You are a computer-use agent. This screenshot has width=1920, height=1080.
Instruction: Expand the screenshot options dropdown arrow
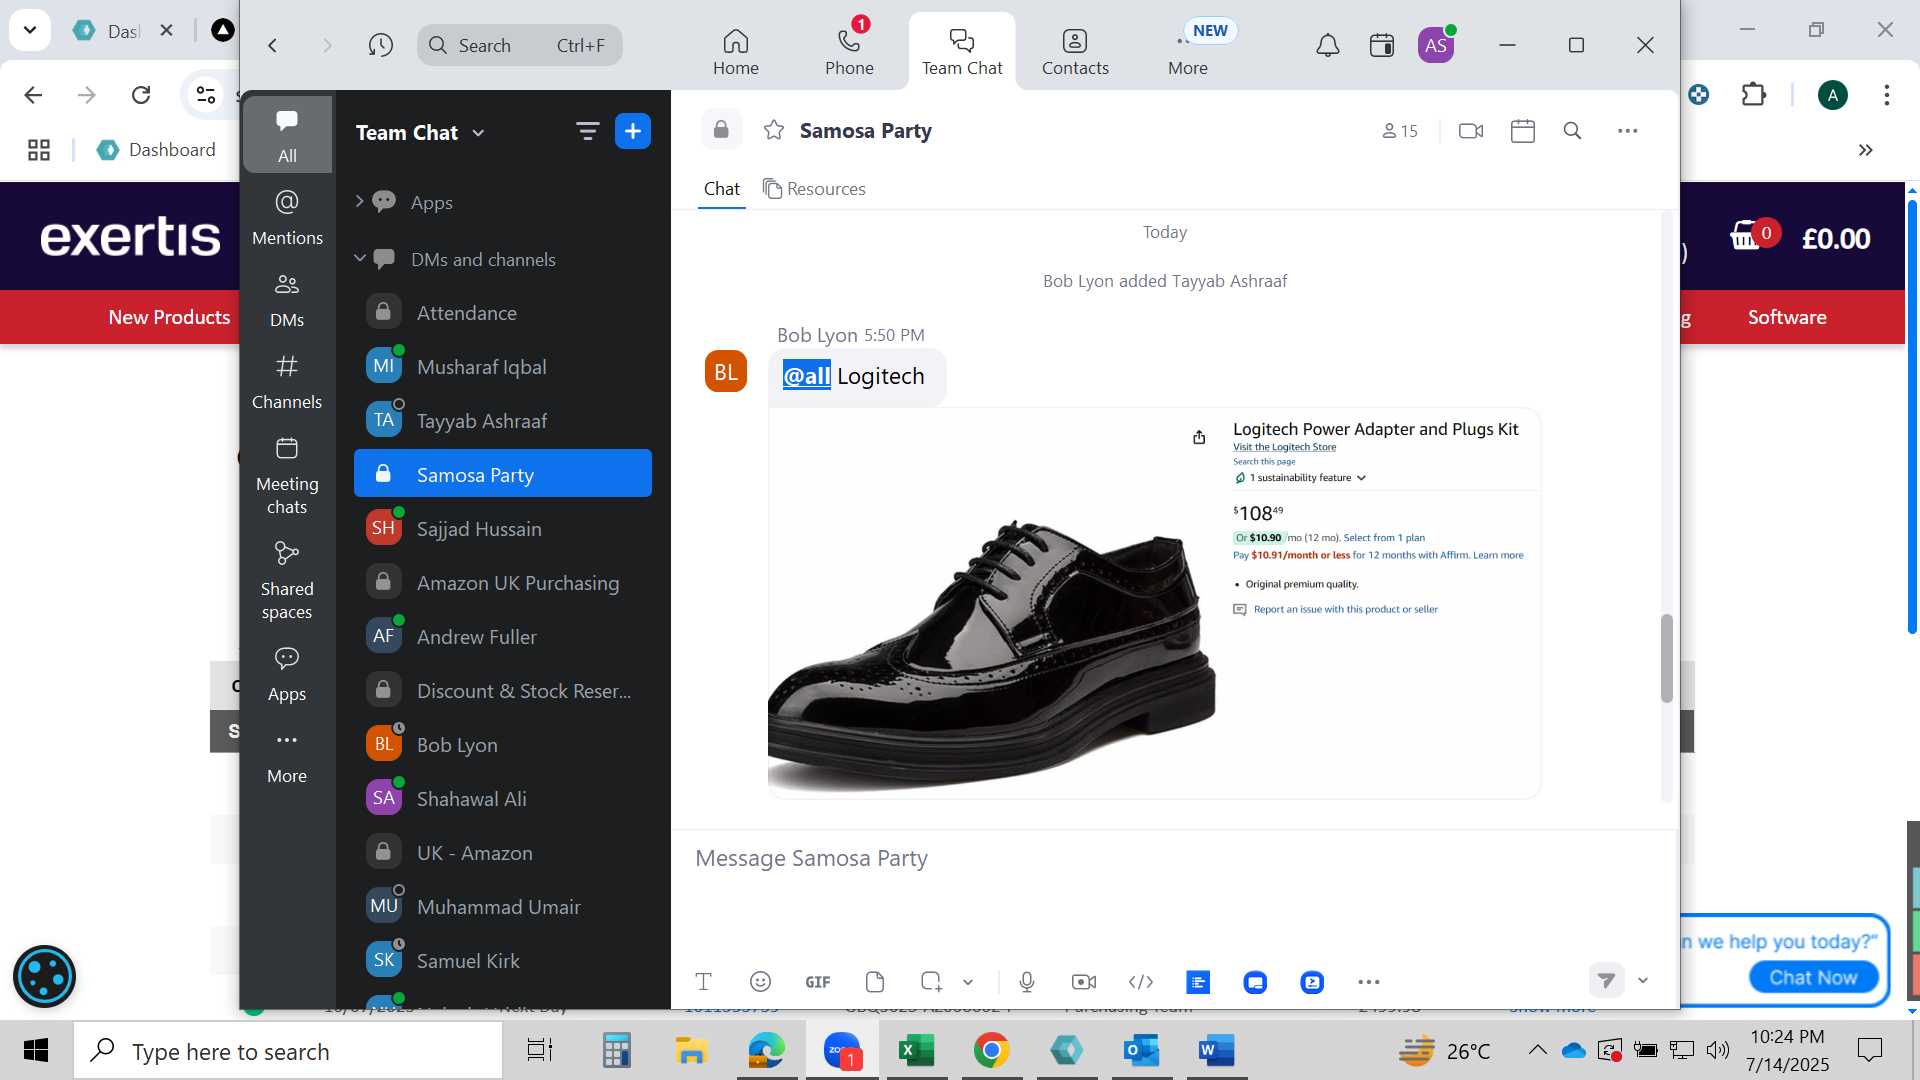[967, 982]
